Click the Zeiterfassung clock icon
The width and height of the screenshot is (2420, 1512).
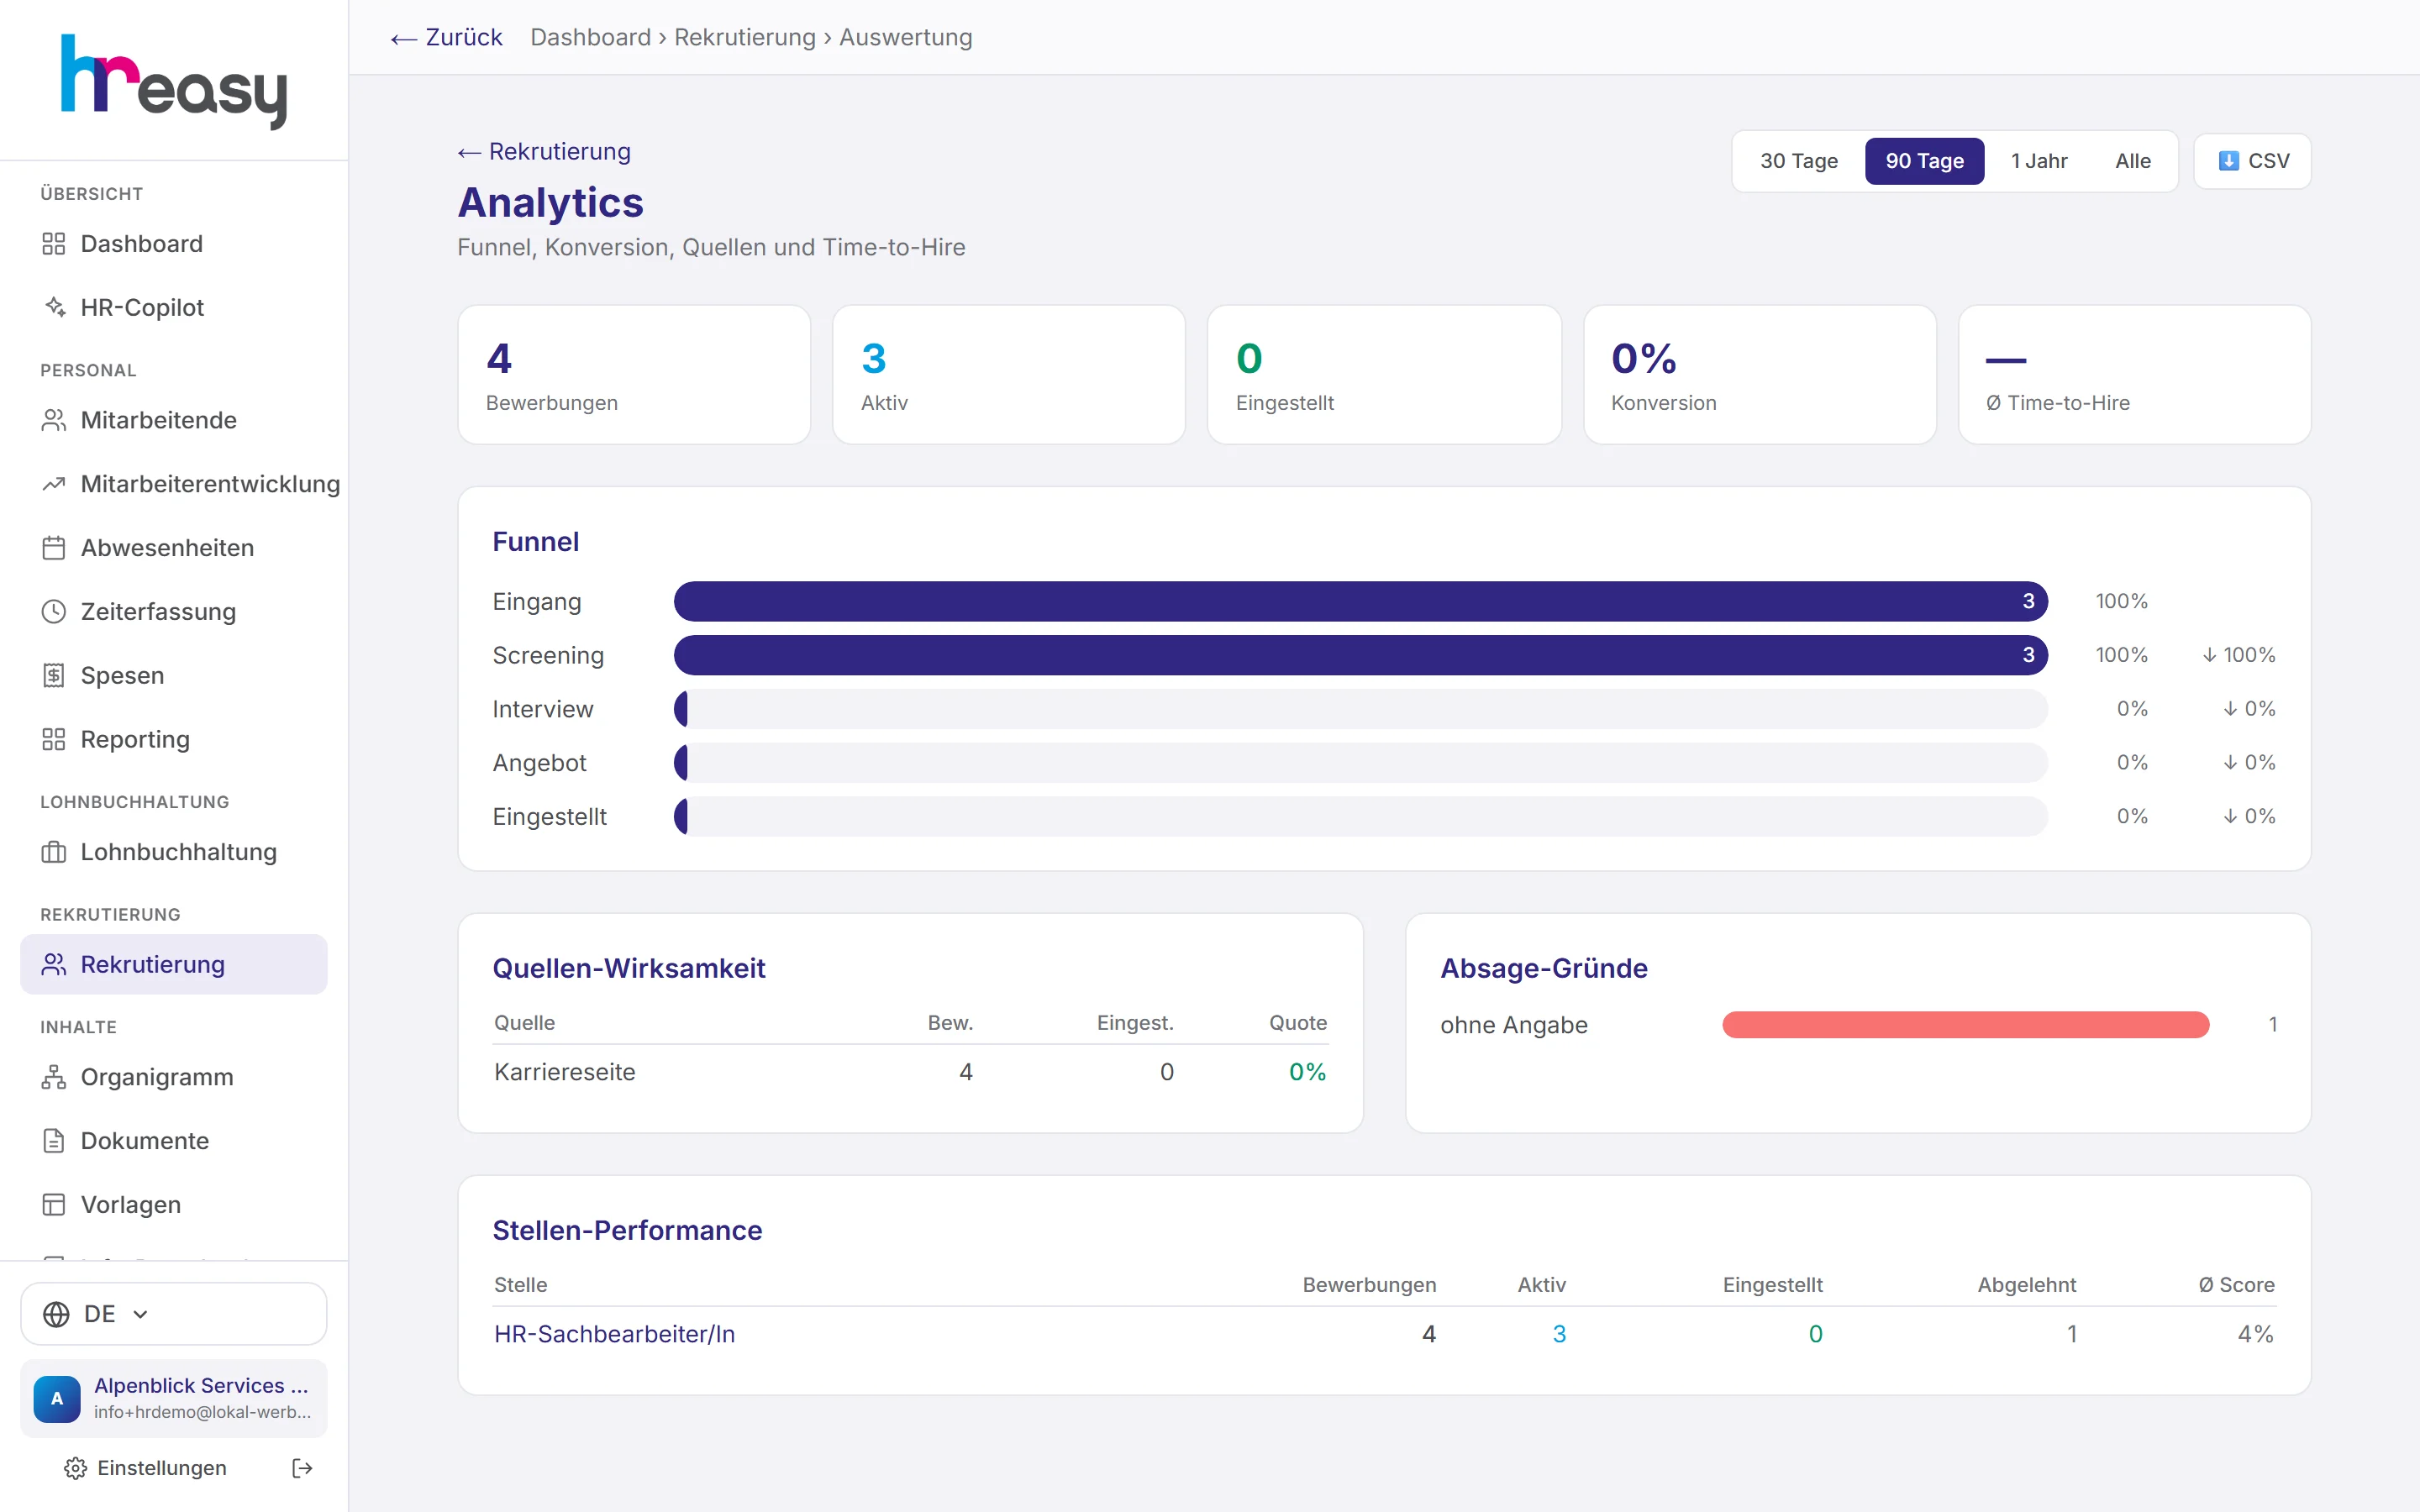click(x=54, y=612)
